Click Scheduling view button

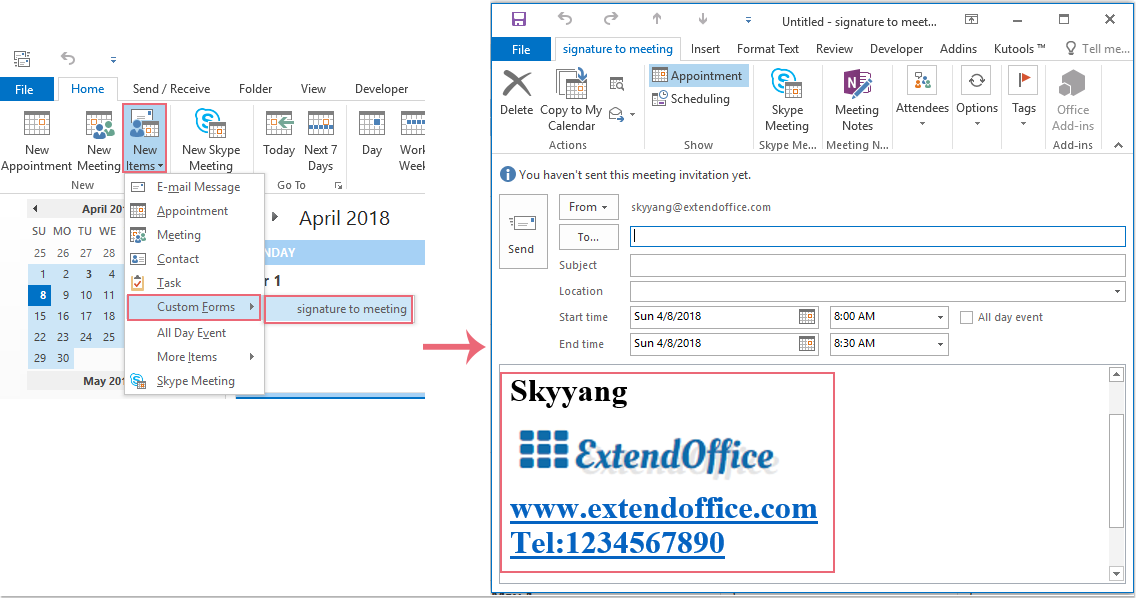(x=690, y=99)
